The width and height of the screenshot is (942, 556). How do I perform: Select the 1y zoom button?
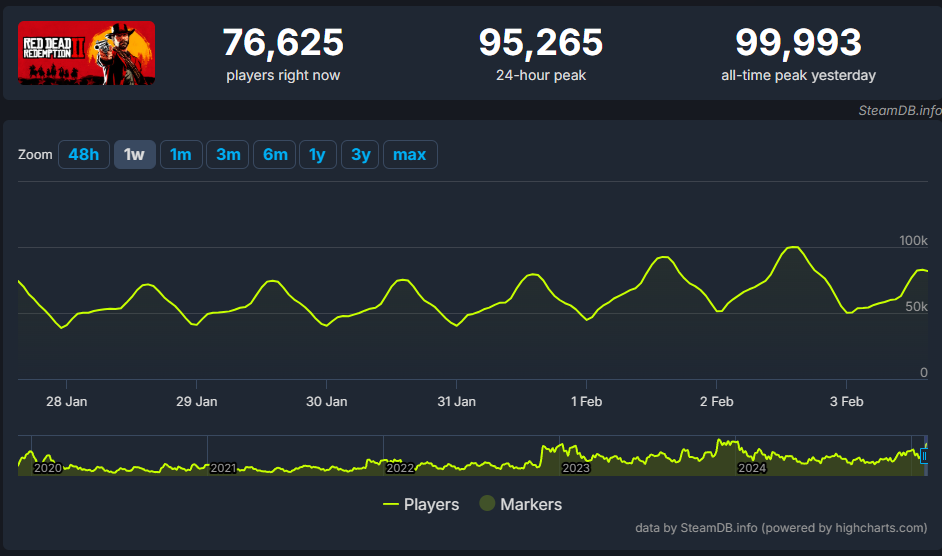click(x=317, y=155)
